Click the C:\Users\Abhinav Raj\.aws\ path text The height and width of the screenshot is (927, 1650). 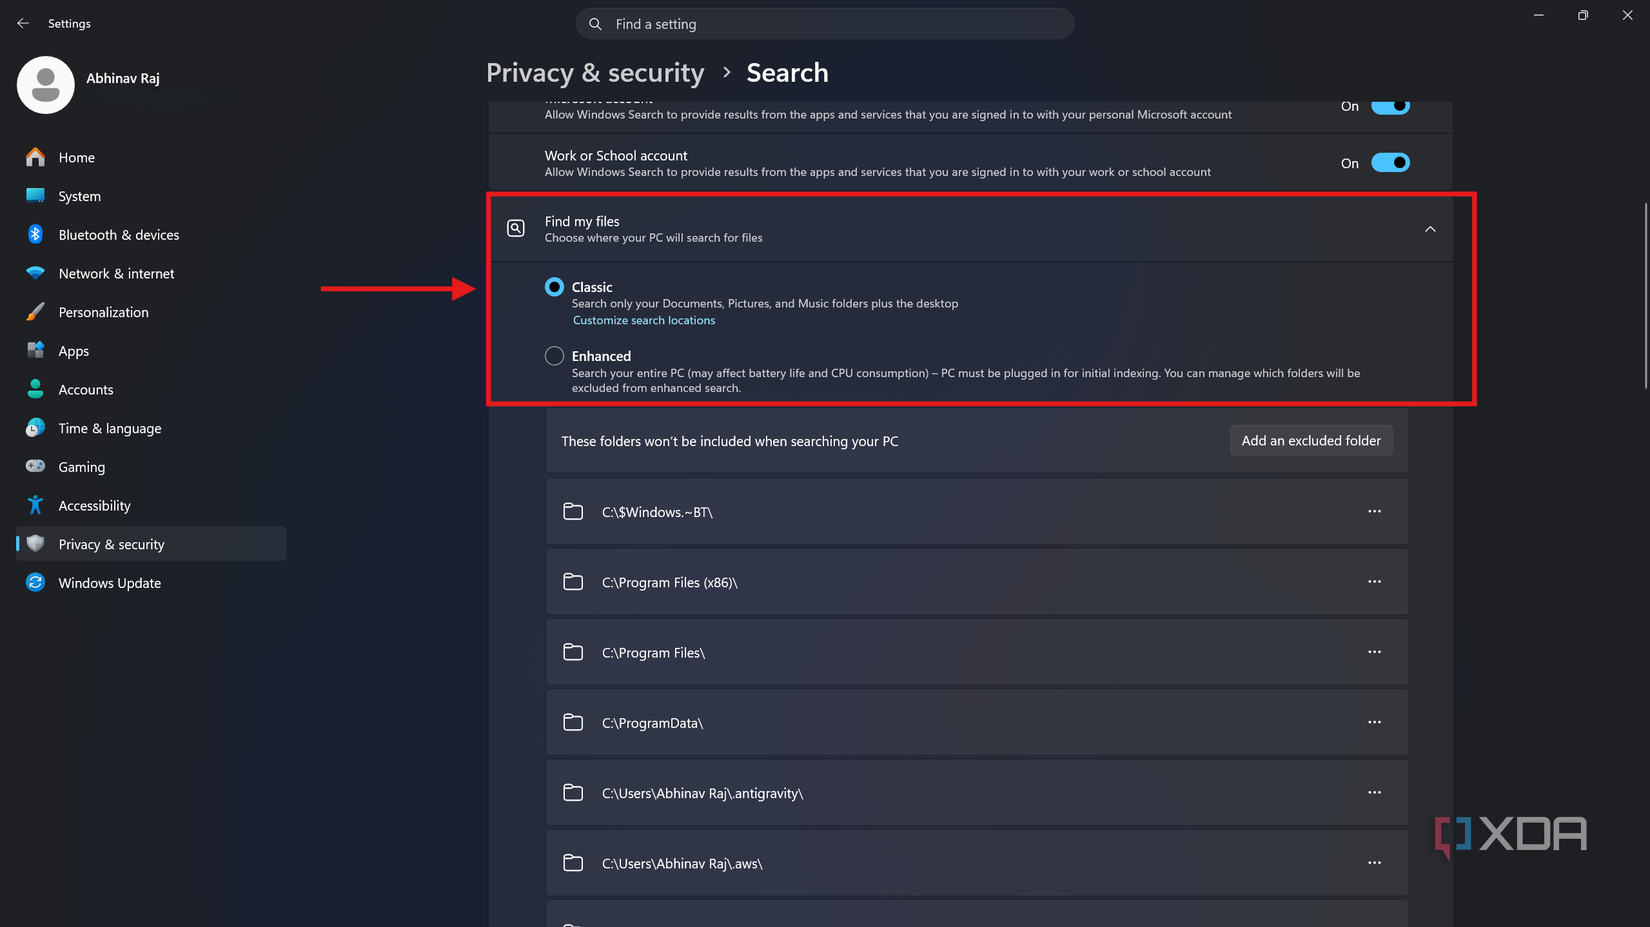[x=682, y=863]
